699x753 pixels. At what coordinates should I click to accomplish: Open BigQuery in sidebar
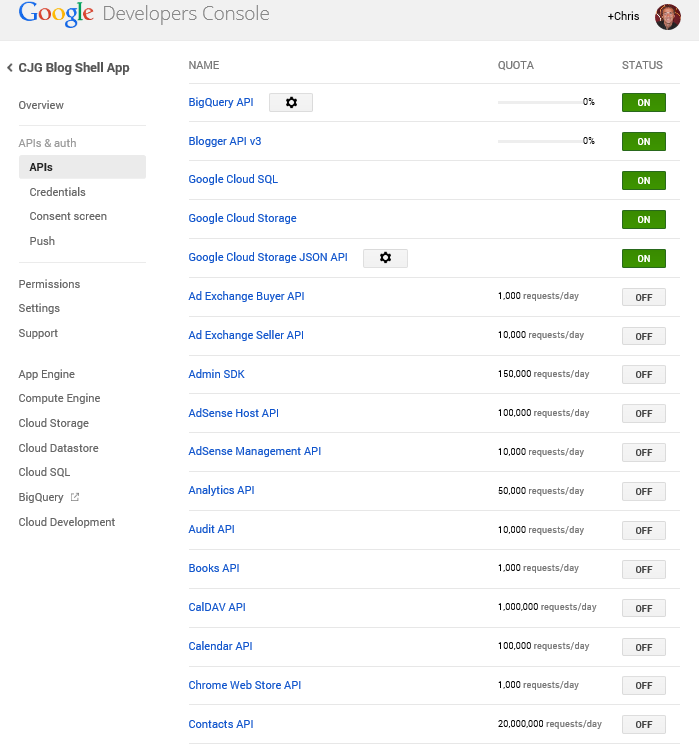point(41,498)
